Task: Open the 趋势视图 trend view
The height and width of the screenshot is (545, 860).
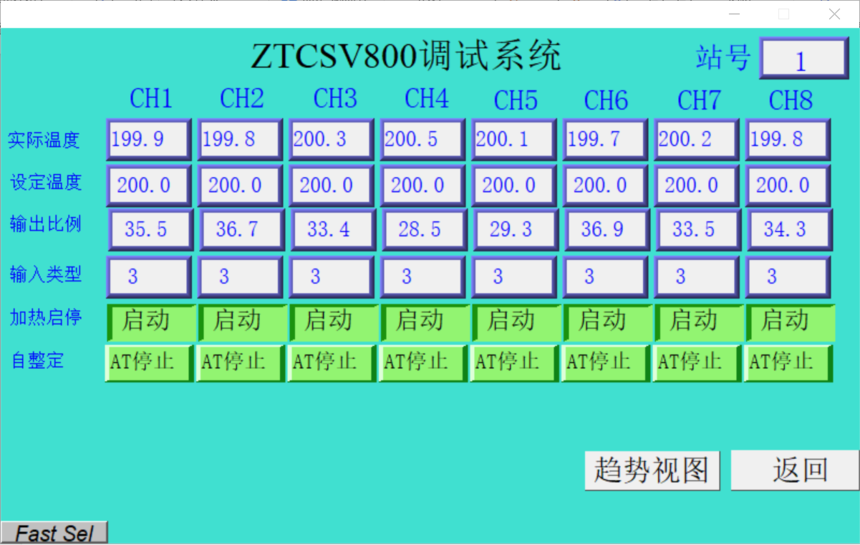Action: [x=652, y=470]
